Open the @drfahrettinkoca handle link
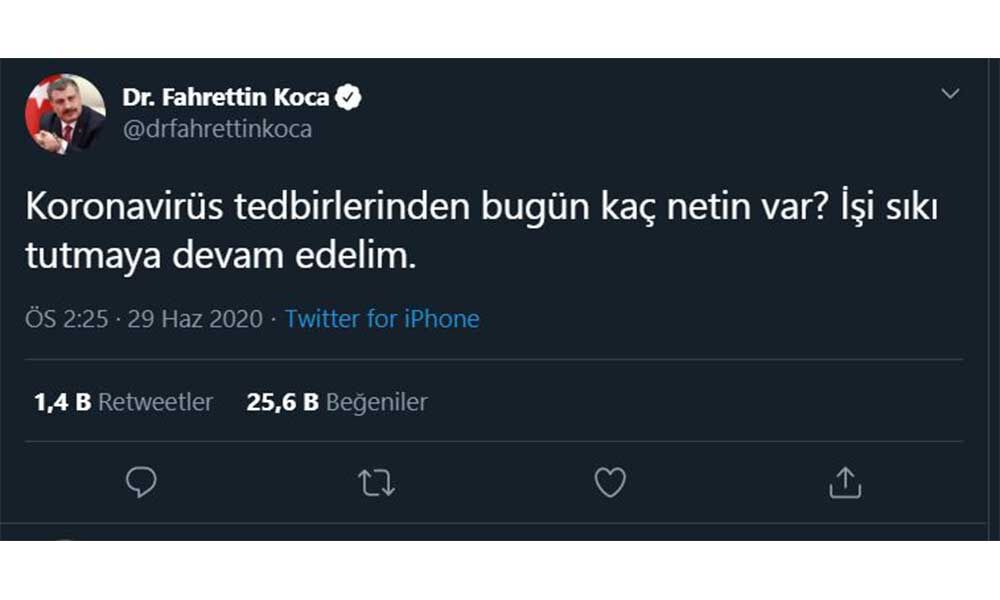 click(217, 129)
